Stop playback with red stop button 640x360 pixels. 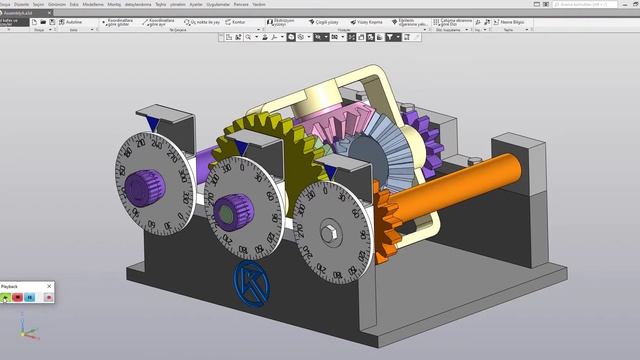tap(17, 298)
